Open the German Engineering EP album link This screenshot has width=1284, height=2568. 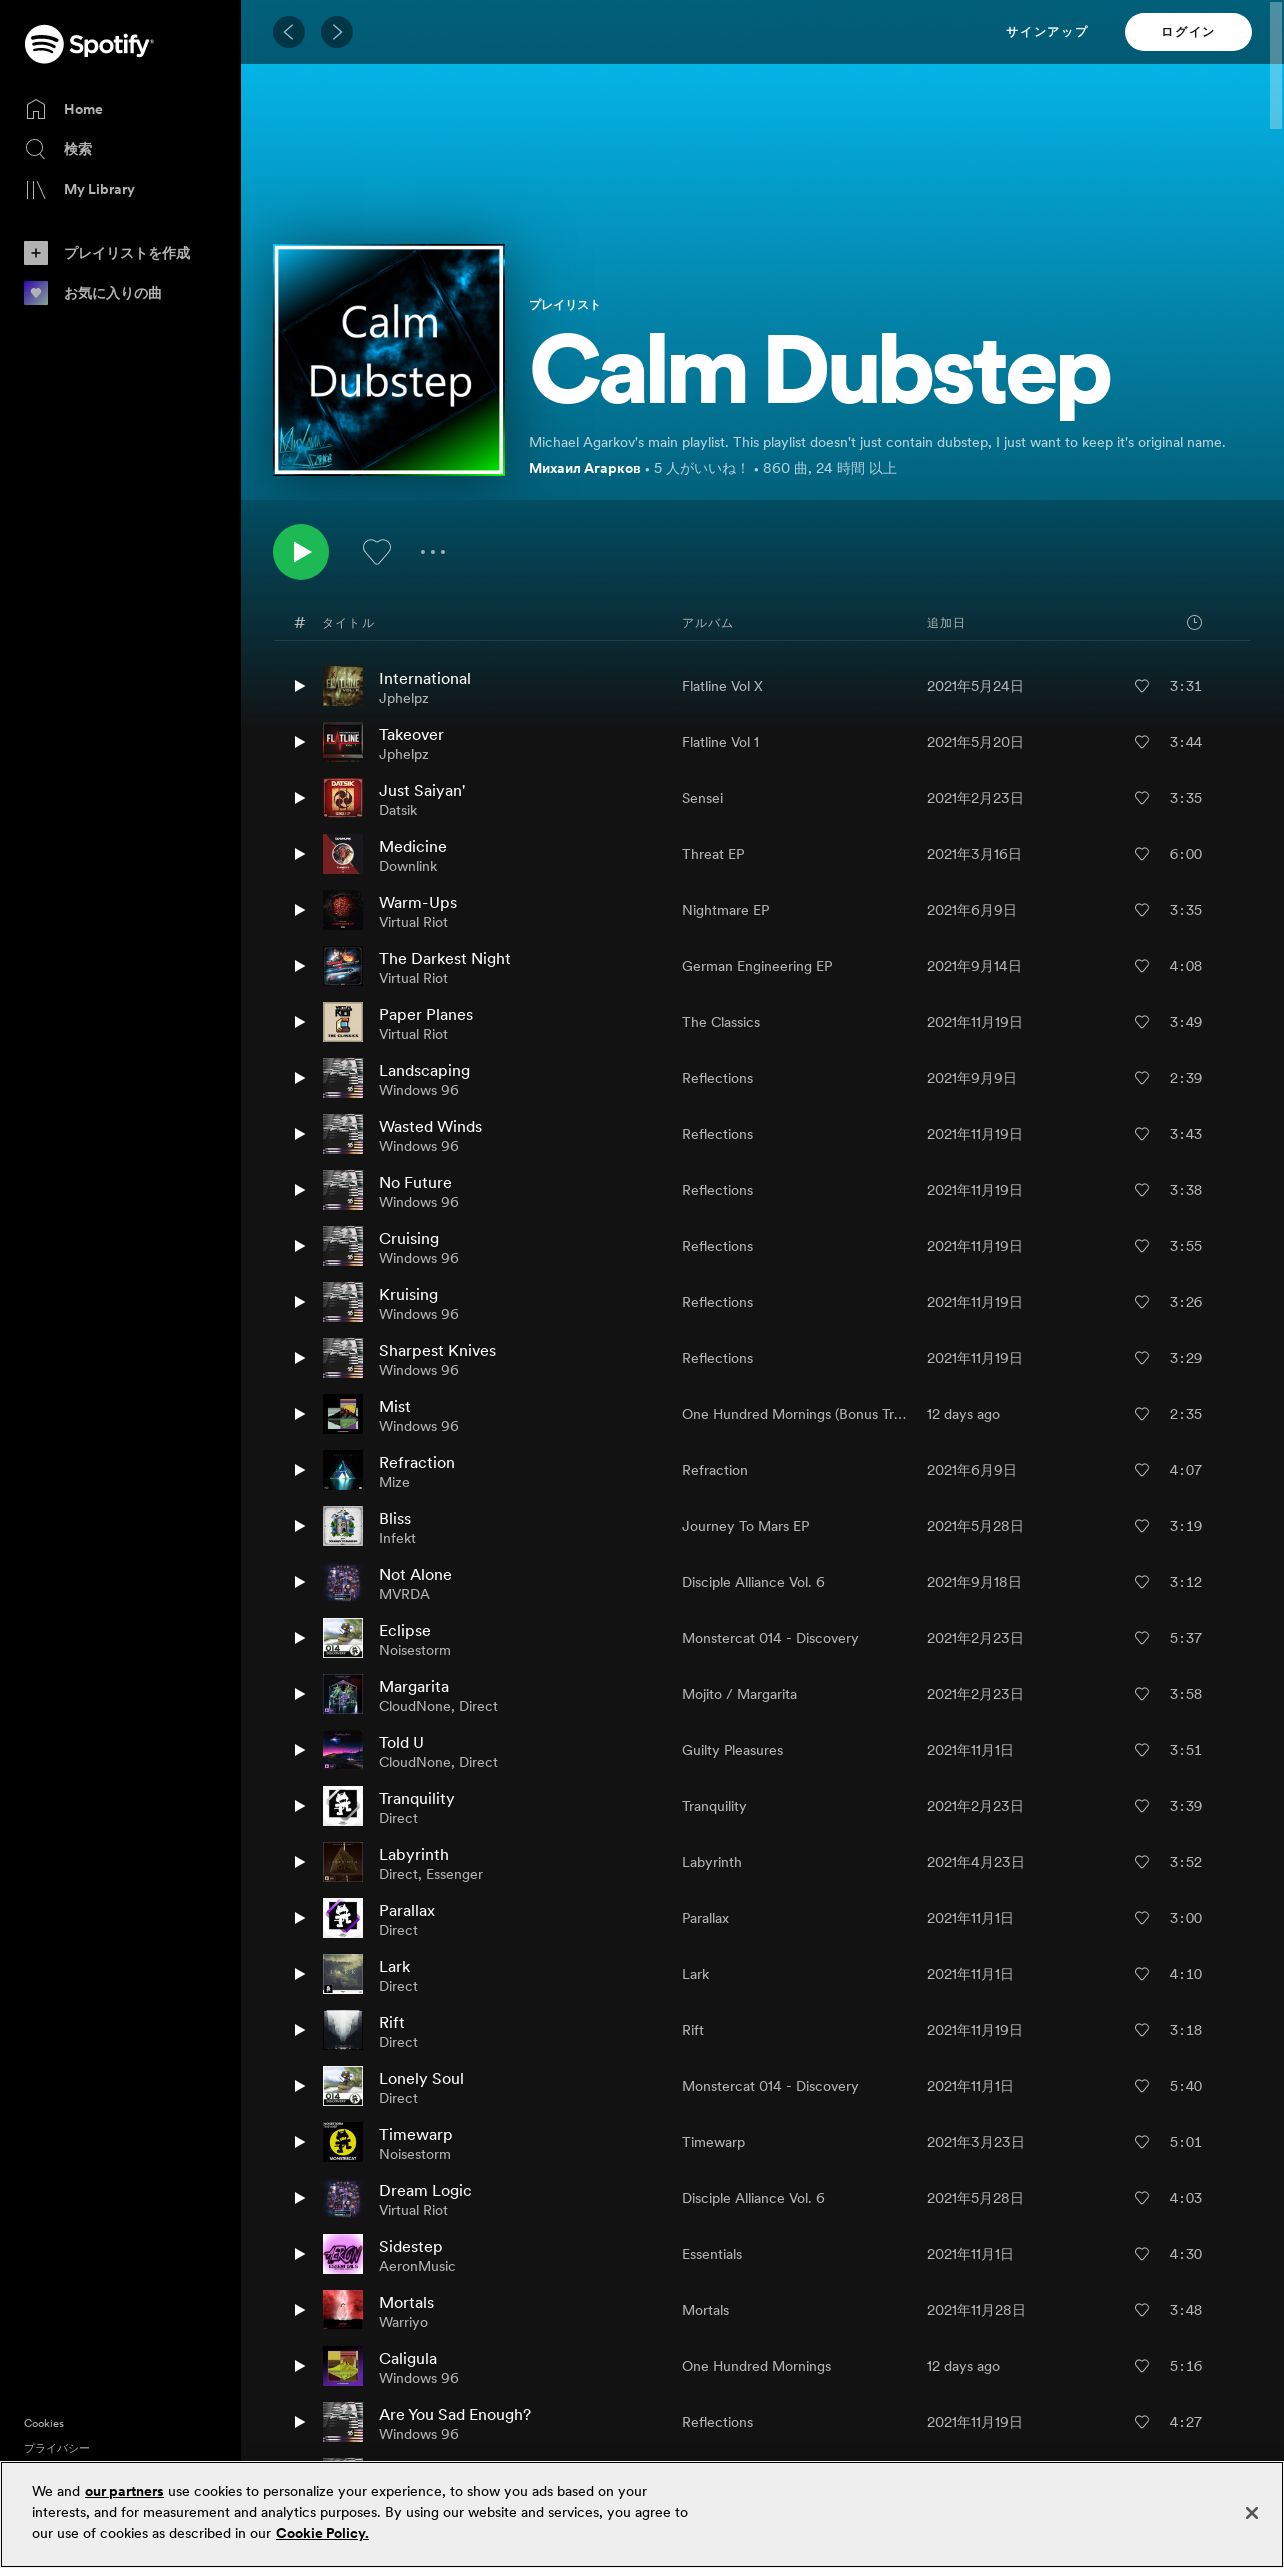(757, 966)
